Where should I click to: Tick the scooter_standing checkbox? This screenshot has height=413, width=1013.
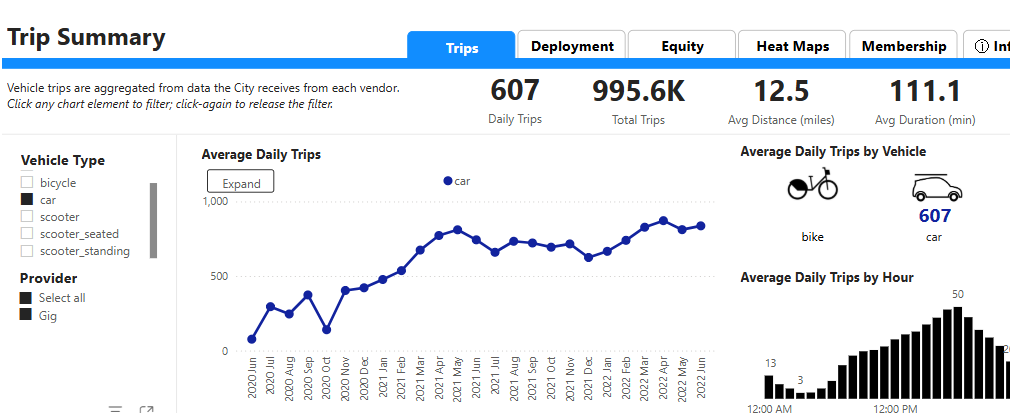coord(27,251)
